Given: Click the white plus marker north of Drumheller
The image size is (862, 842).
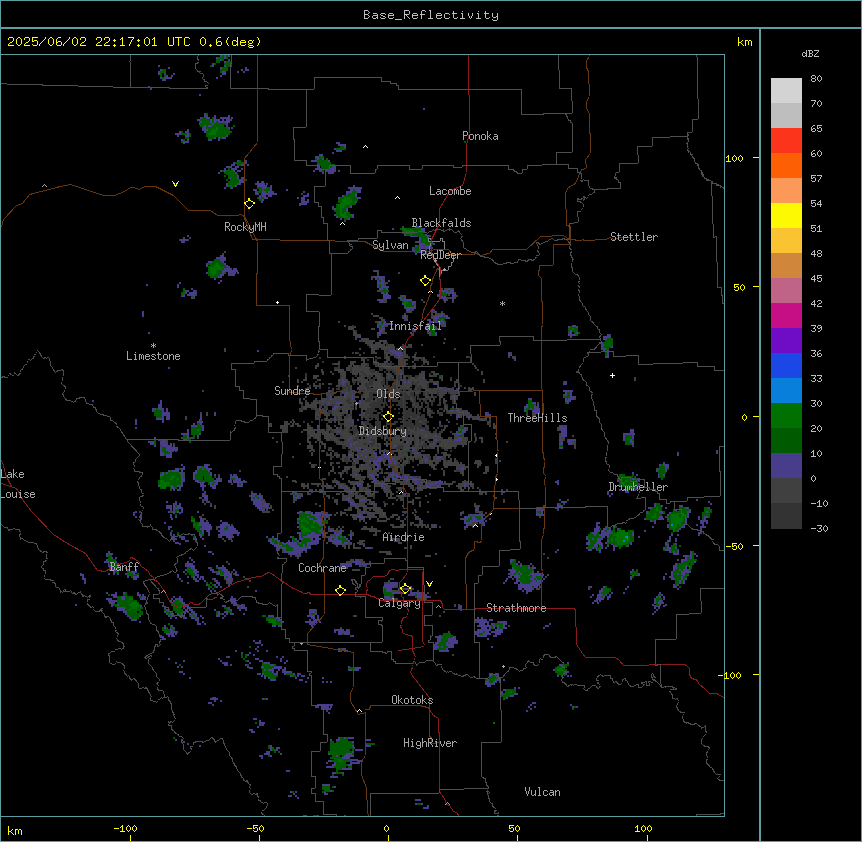Looking at the screenshot, I should [612, 375].
